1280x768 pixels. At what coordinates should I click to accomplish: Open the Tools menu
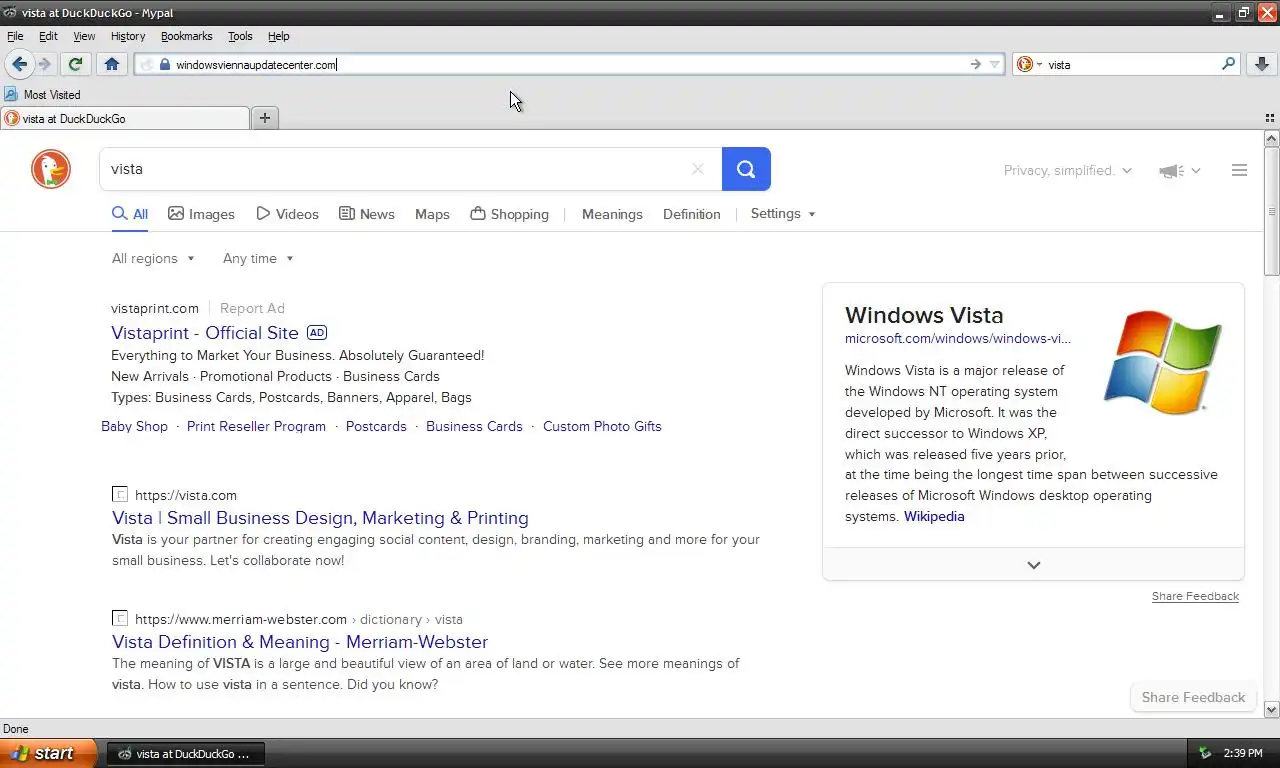tap(240, 36)
